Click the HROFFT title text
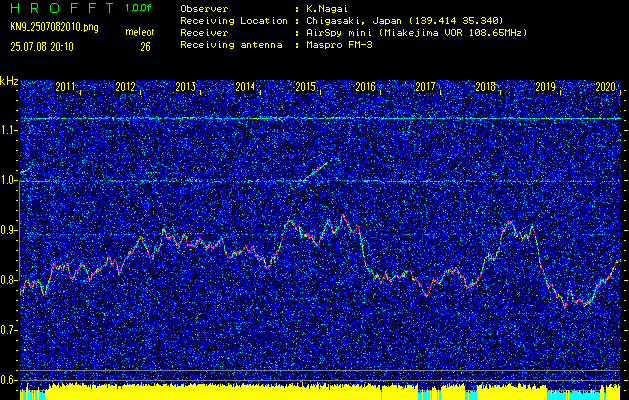 62,8
